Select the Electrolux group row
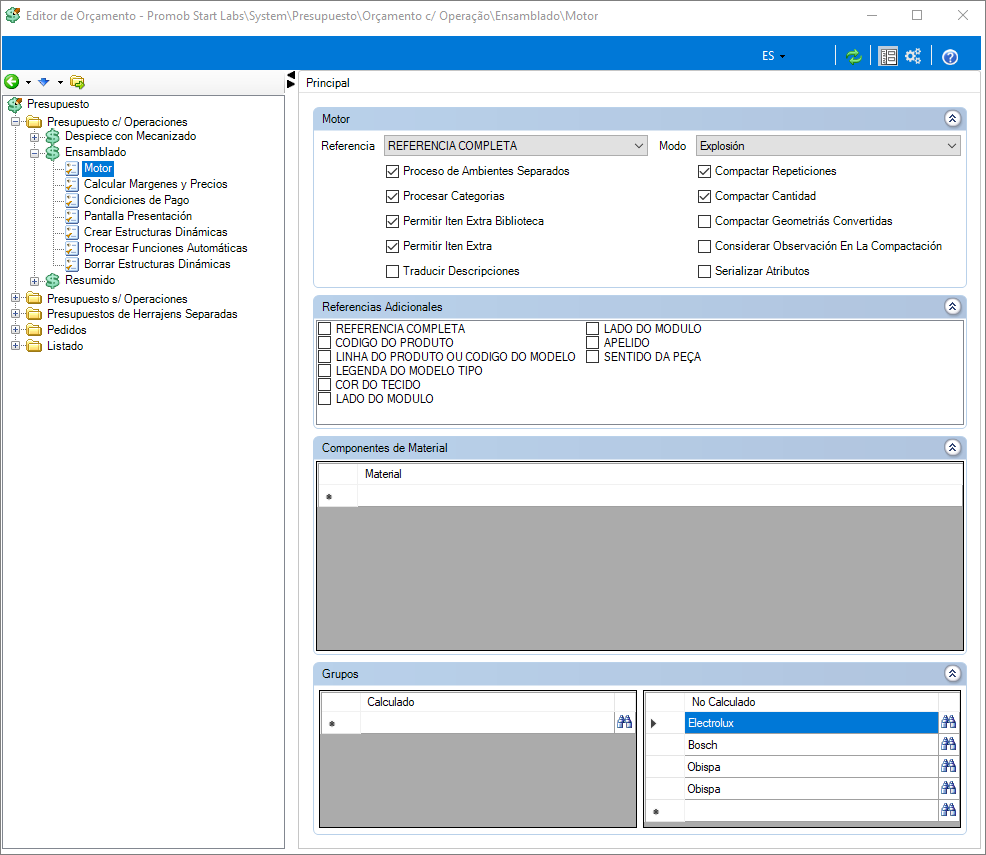The width and height of the screenshot is (986, 855). 811,723
